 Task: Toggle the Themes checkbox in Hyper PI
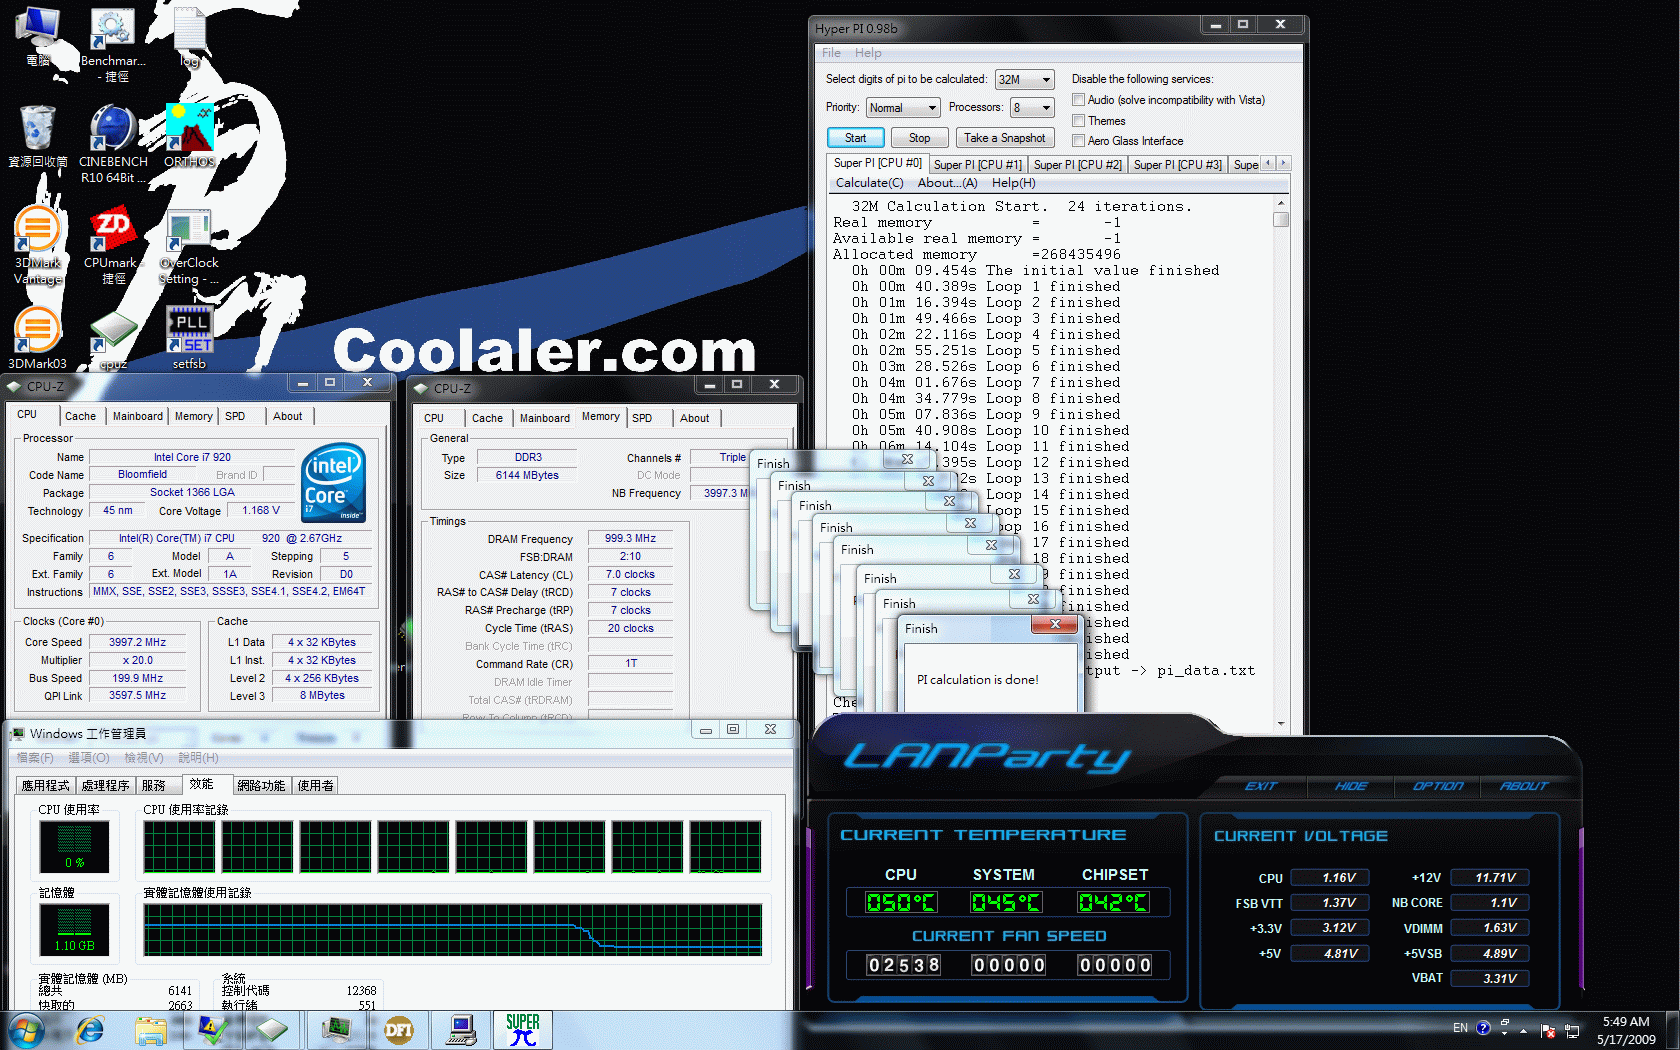pos(1078,121)
